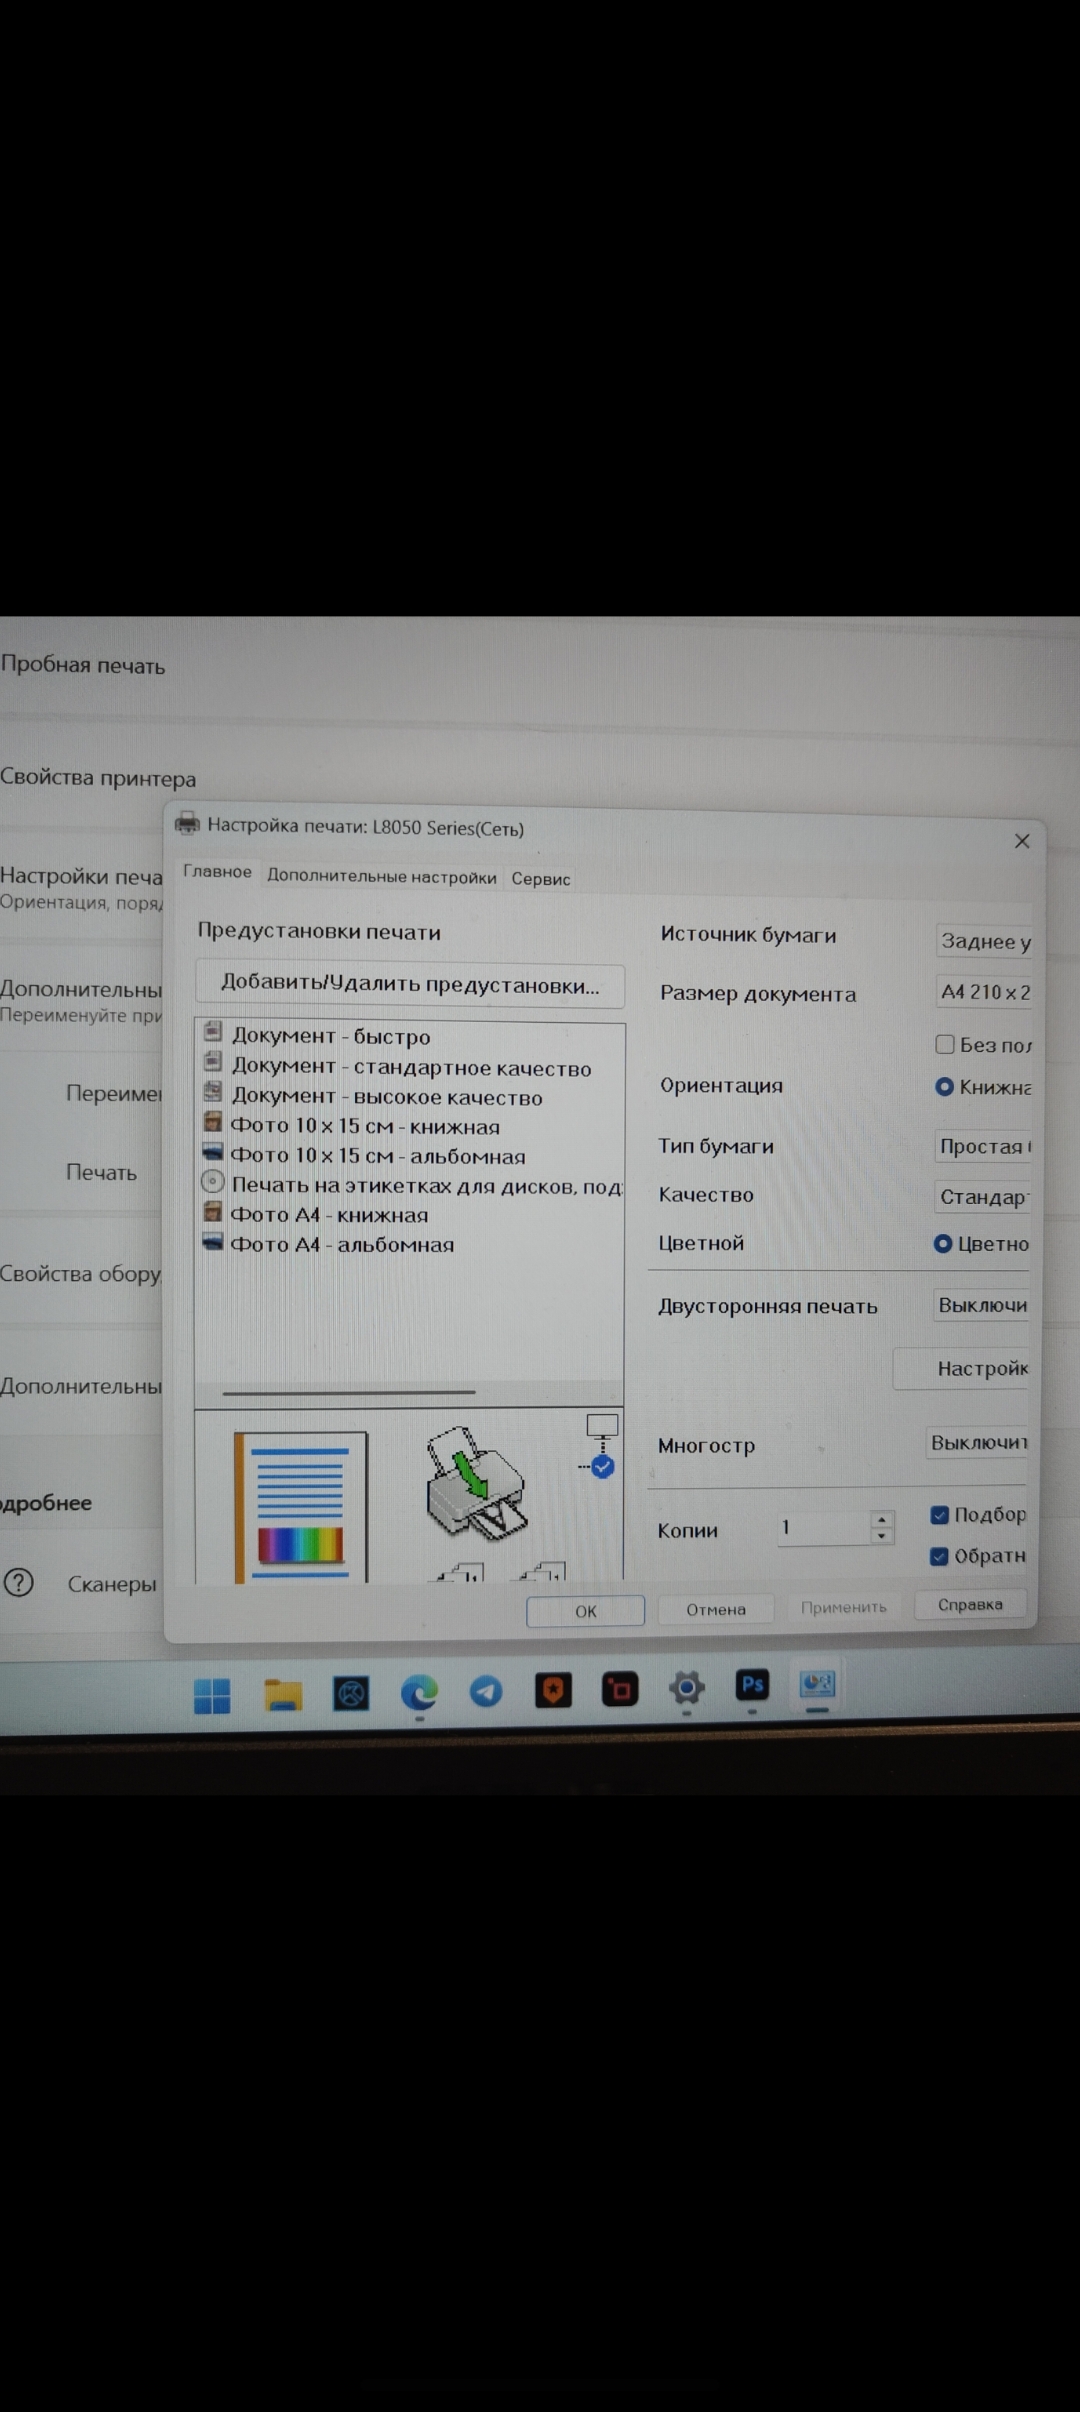Increase copies with the up arrow

click(x=881, y=1519)
